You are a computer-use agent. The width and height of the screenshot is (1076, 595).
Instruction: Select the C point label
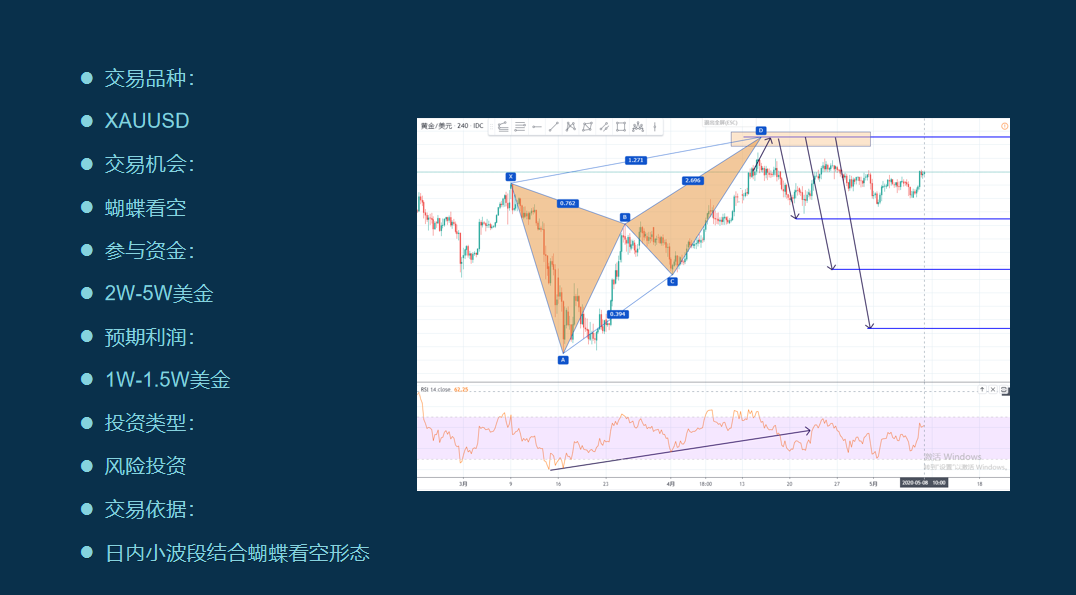672,281
